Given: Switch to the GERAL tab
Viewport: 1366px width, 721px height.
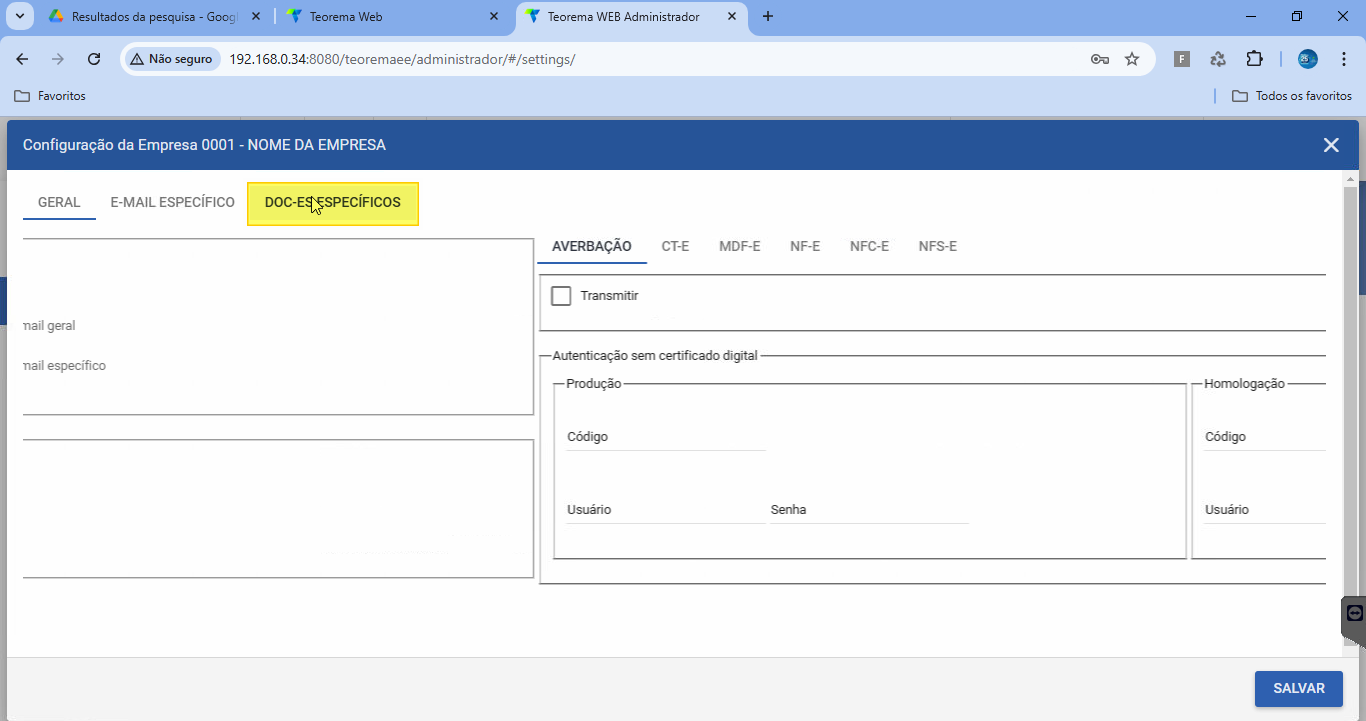Looking at the screenshot, I should [x=59, y=202].
